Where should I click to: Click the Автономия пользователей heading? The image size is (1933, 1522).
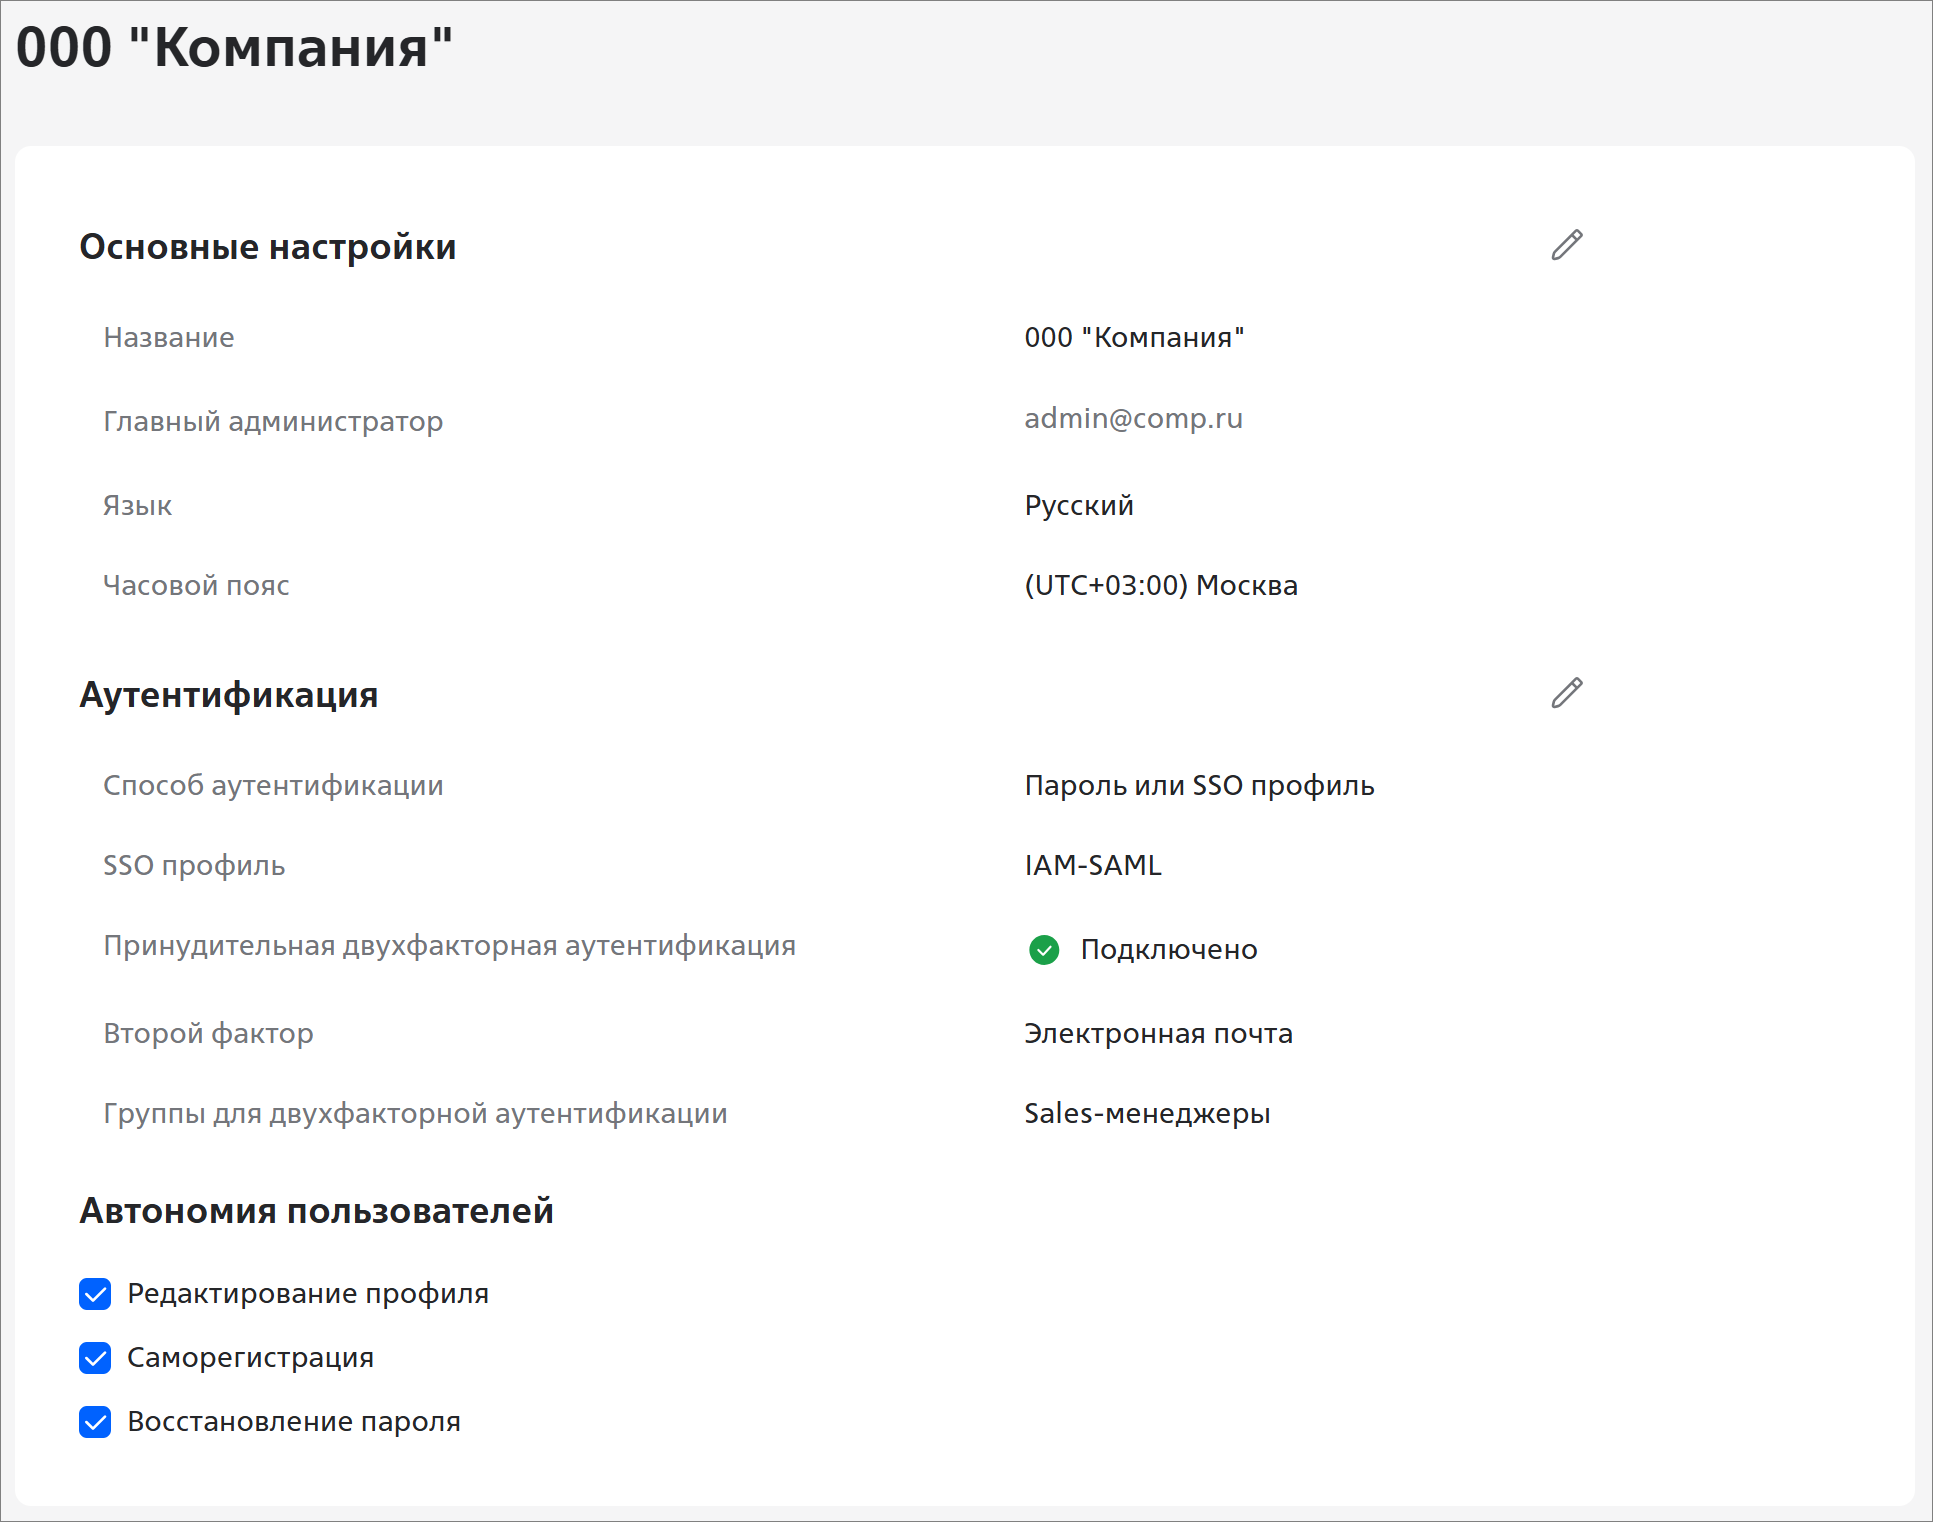316,1211
